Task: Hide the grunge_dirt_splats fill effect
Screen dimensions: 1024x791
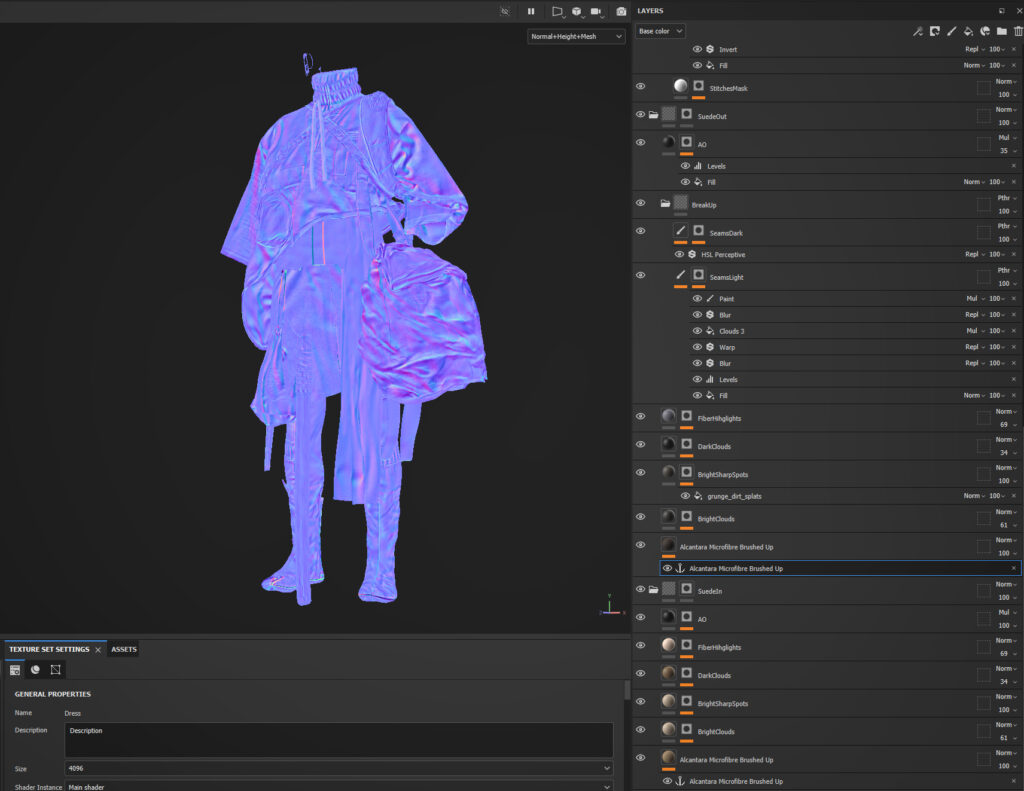Action: pos(686,496)
